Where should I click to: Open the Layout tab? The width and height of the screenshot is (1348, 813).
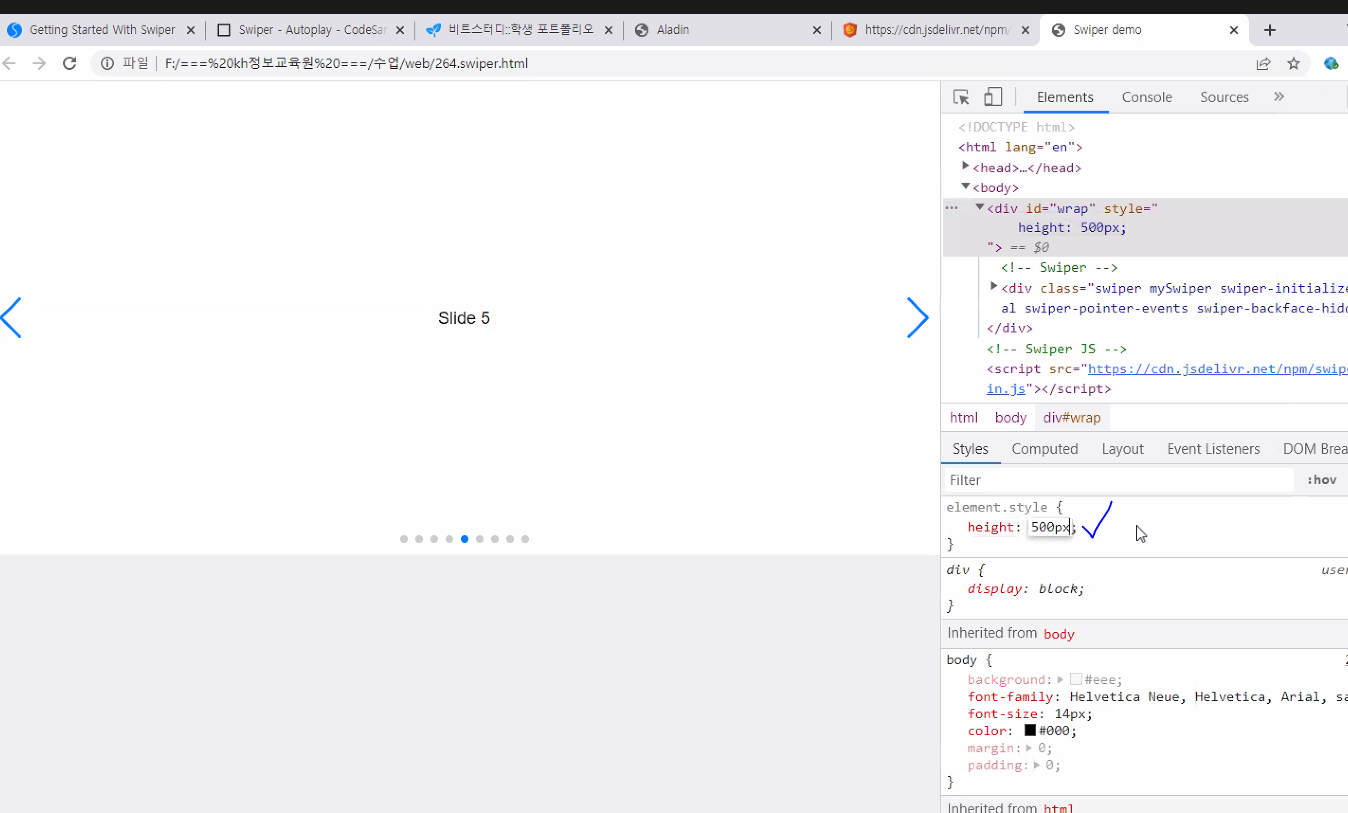pyautogui.click(x=1123, y=449)
